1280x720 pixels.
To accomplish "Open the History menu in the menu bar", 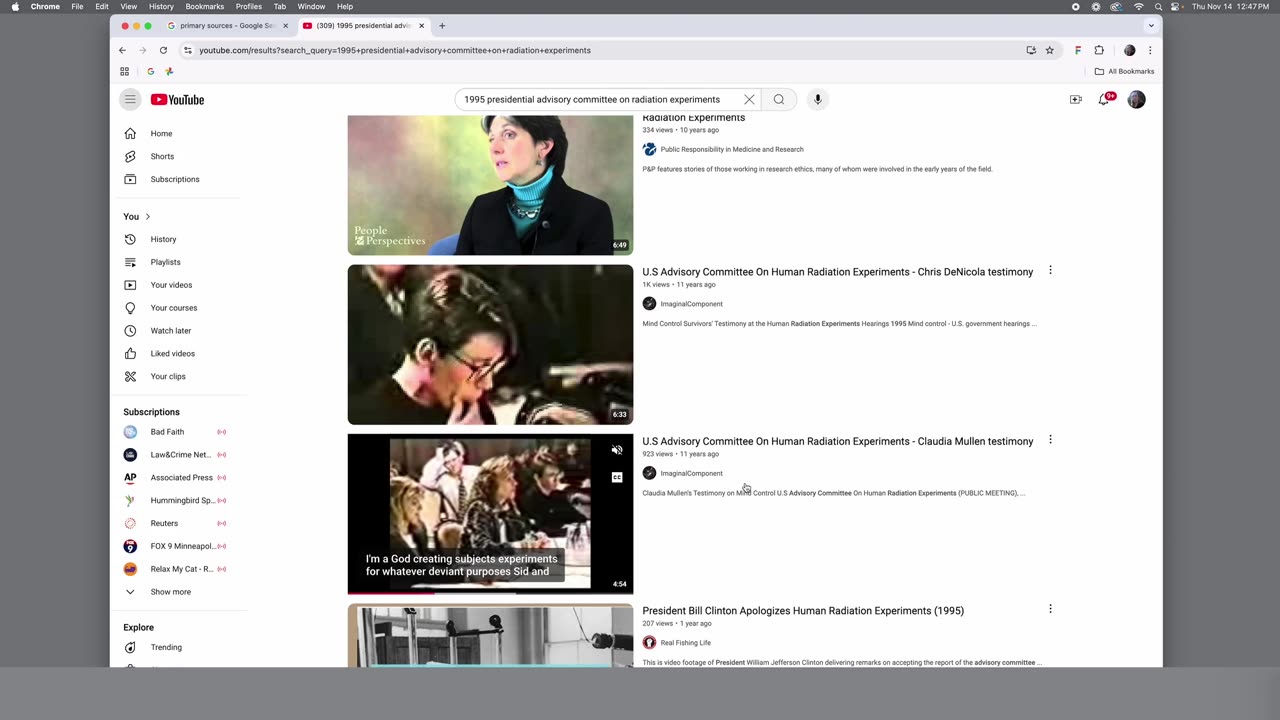I will point(161,6).
